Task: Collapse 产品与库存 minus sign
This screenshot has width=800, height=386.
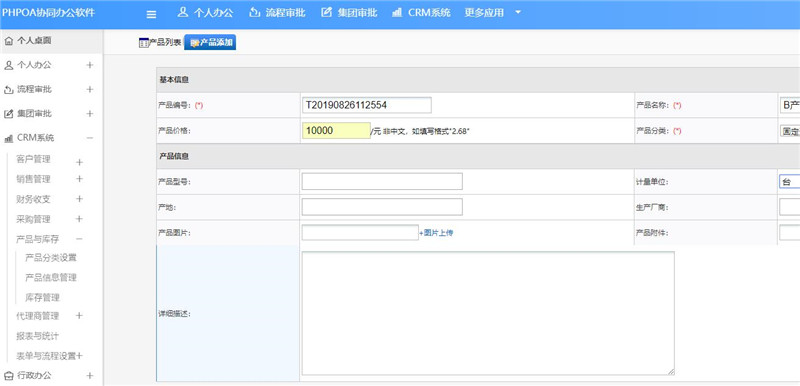Action: (x=79, y=239)
